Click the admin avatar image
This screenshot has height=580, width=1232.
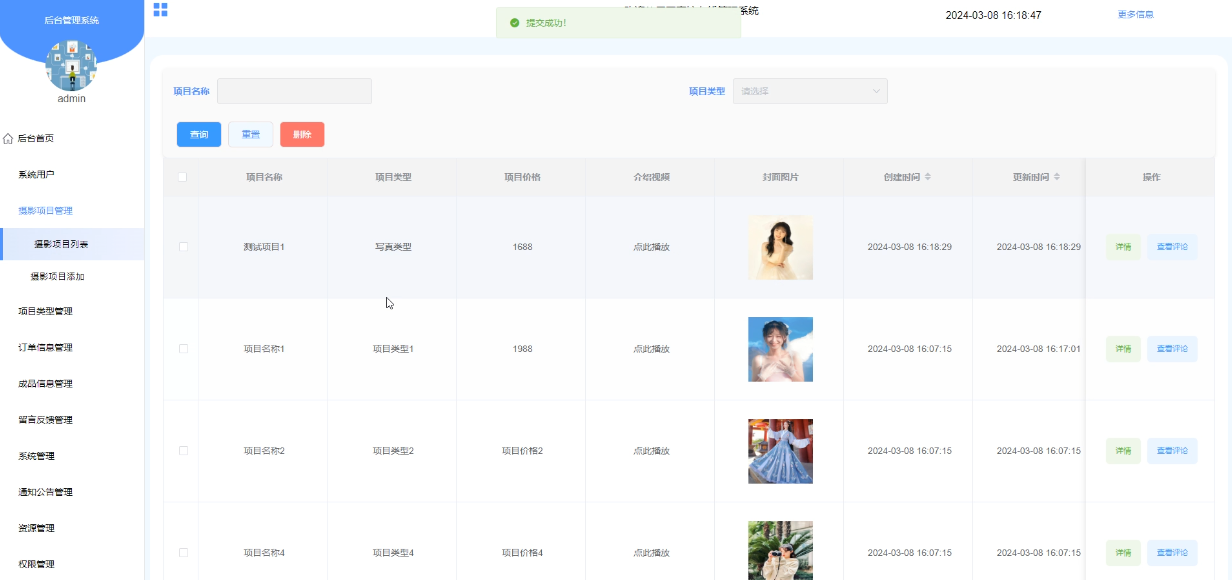(x=71, y=66)
